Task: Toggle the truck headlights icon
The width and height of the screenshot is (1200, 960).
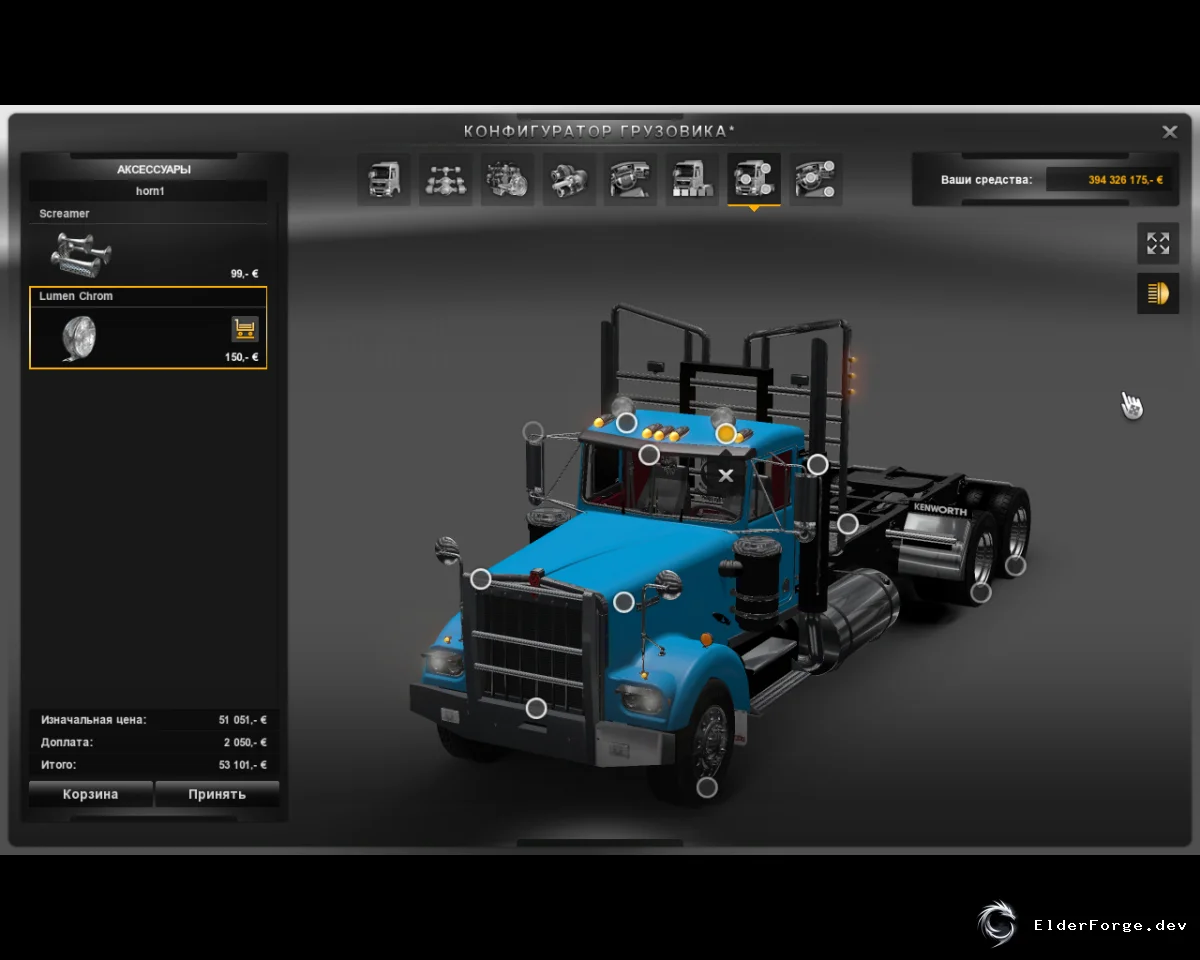Action: (1158, 294)
